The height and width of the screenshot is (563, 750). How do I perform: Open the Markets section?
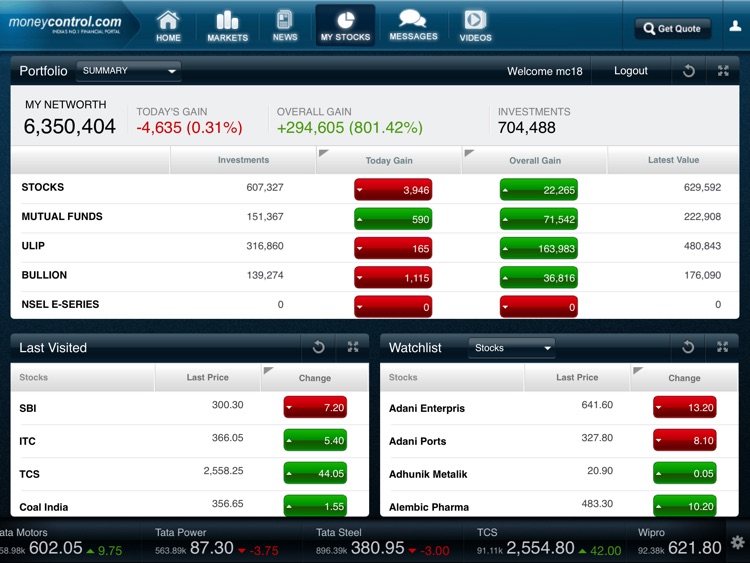tap(227, 26)
